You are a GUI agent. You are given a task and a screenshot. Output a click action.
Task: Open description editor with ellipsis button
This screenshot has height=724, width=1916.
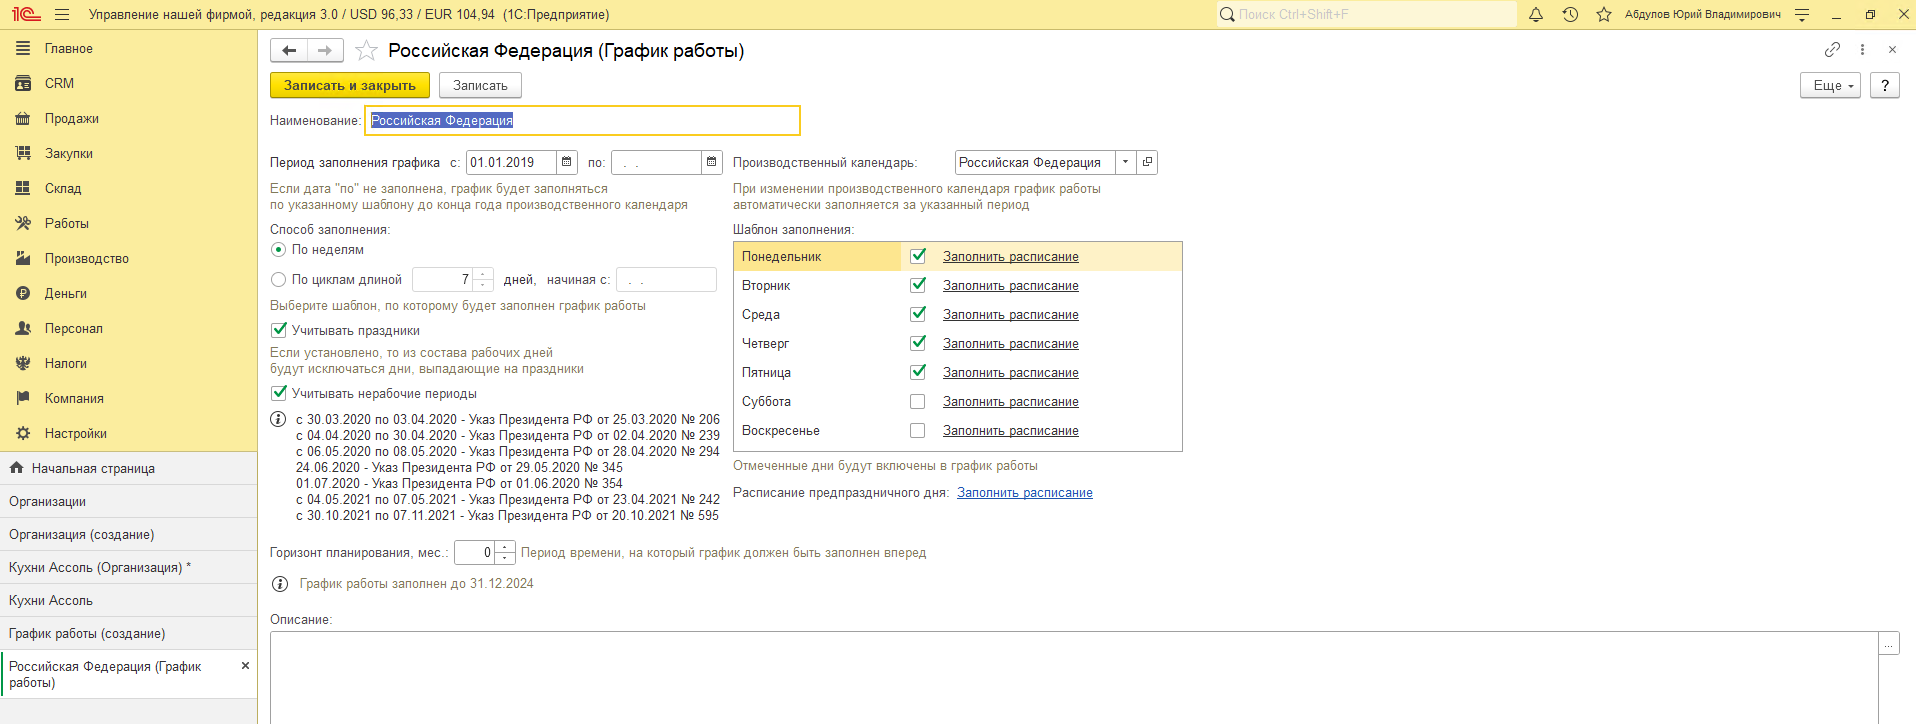1889,644
